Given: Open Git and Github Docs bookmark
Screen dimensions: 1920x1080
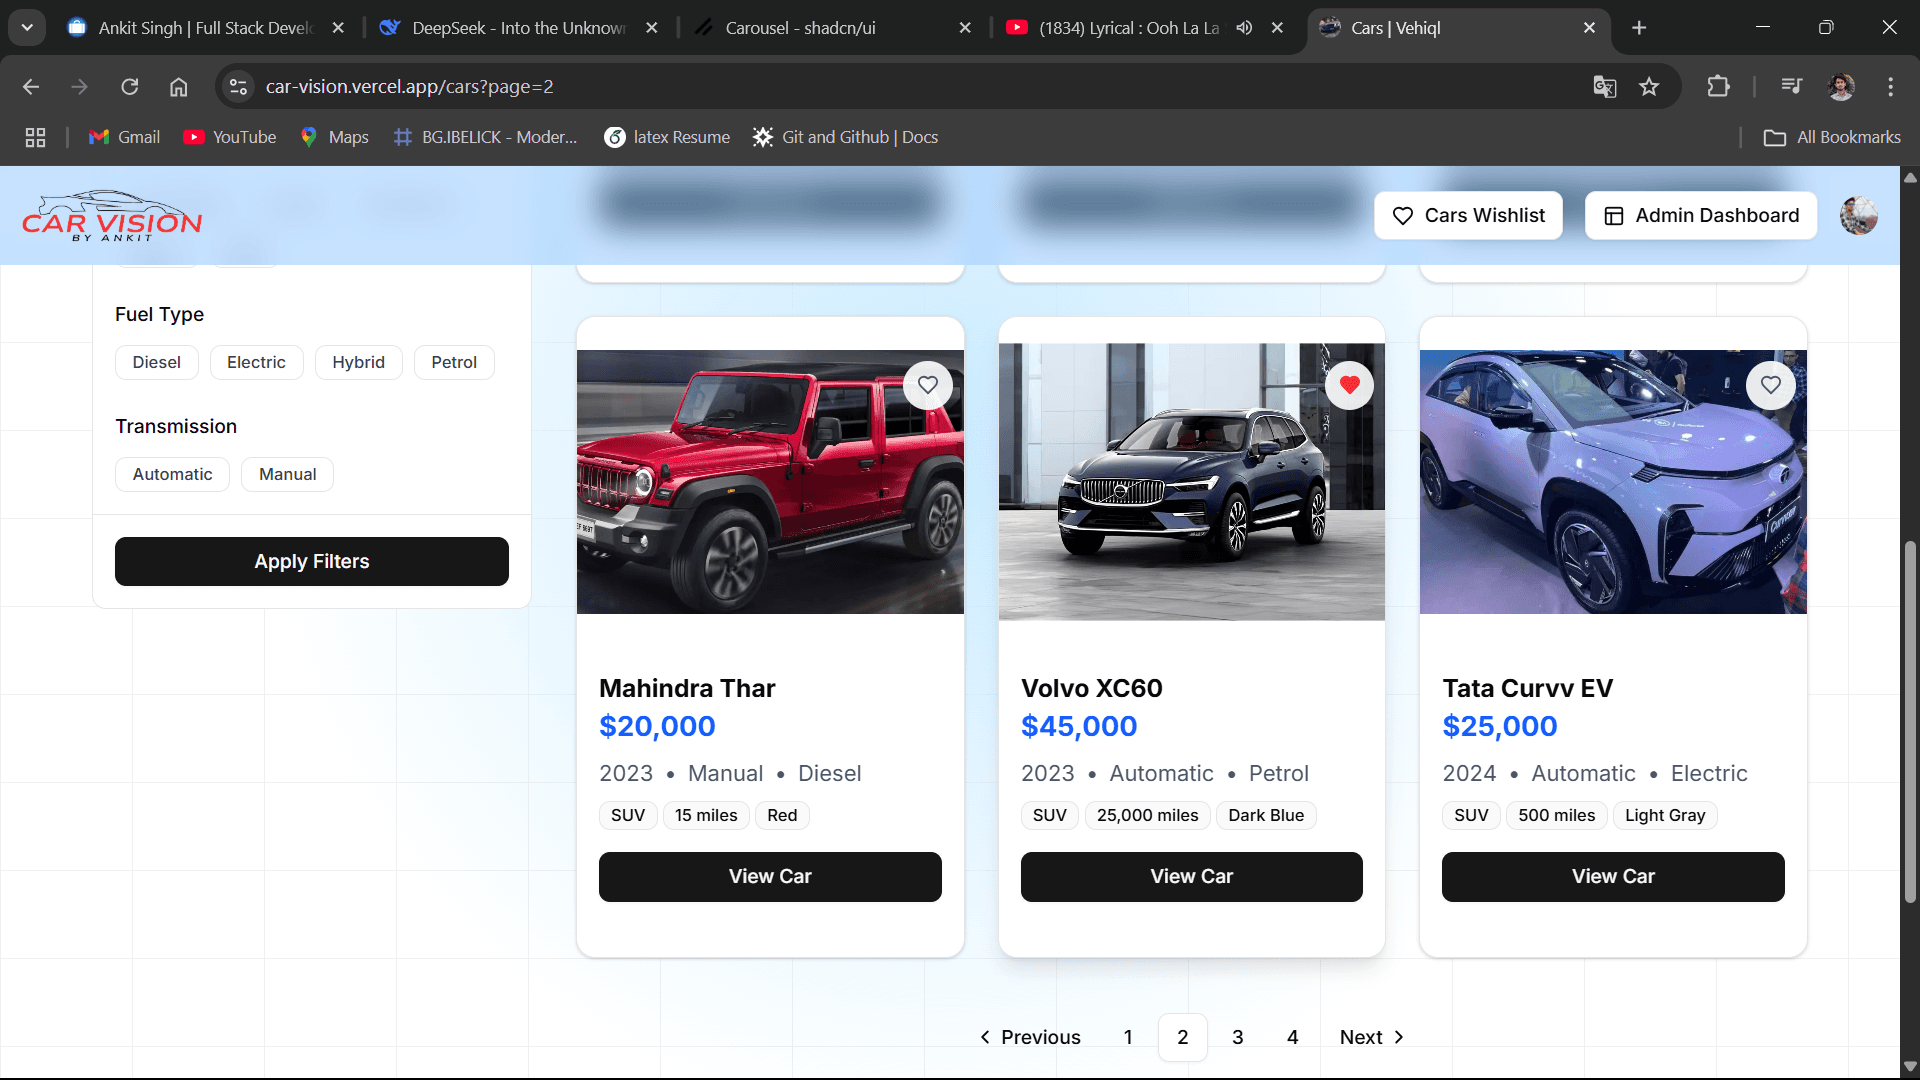Looking at the screenshot, I should [846, 137].
